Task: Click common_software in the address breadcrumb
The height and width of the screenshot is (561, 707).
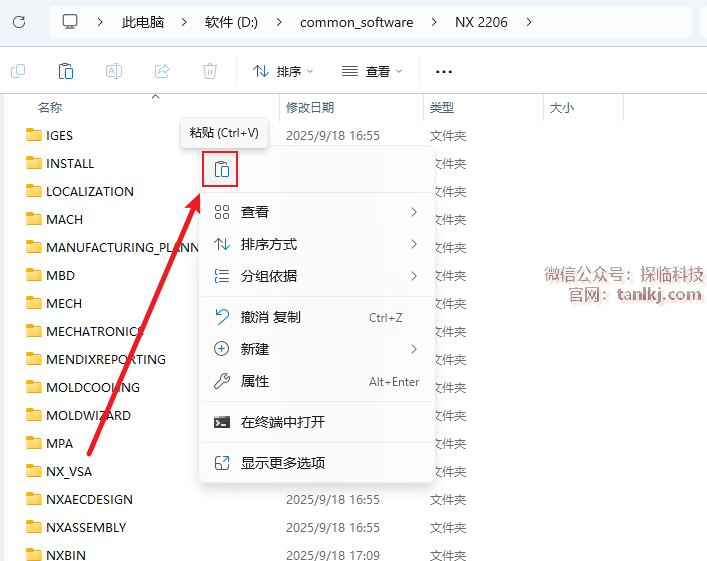Action: [356, 22]
